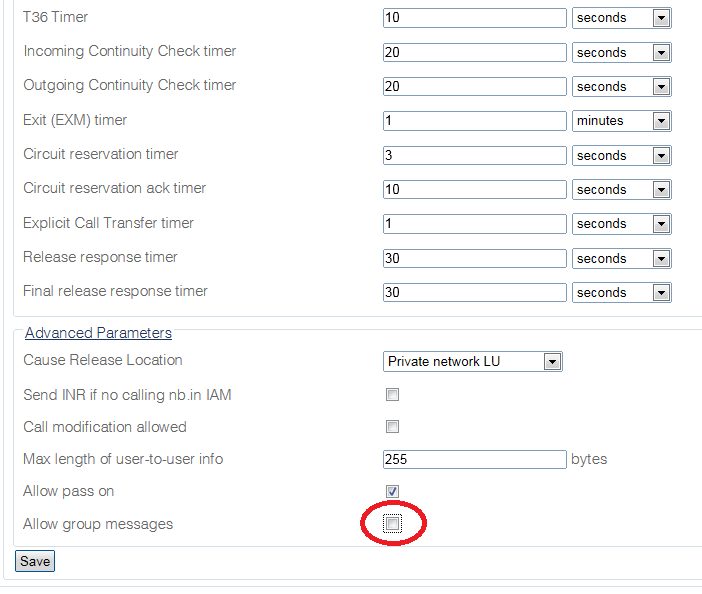
Task: Focus the Release response timer input
Action: [x=475, y=258]
